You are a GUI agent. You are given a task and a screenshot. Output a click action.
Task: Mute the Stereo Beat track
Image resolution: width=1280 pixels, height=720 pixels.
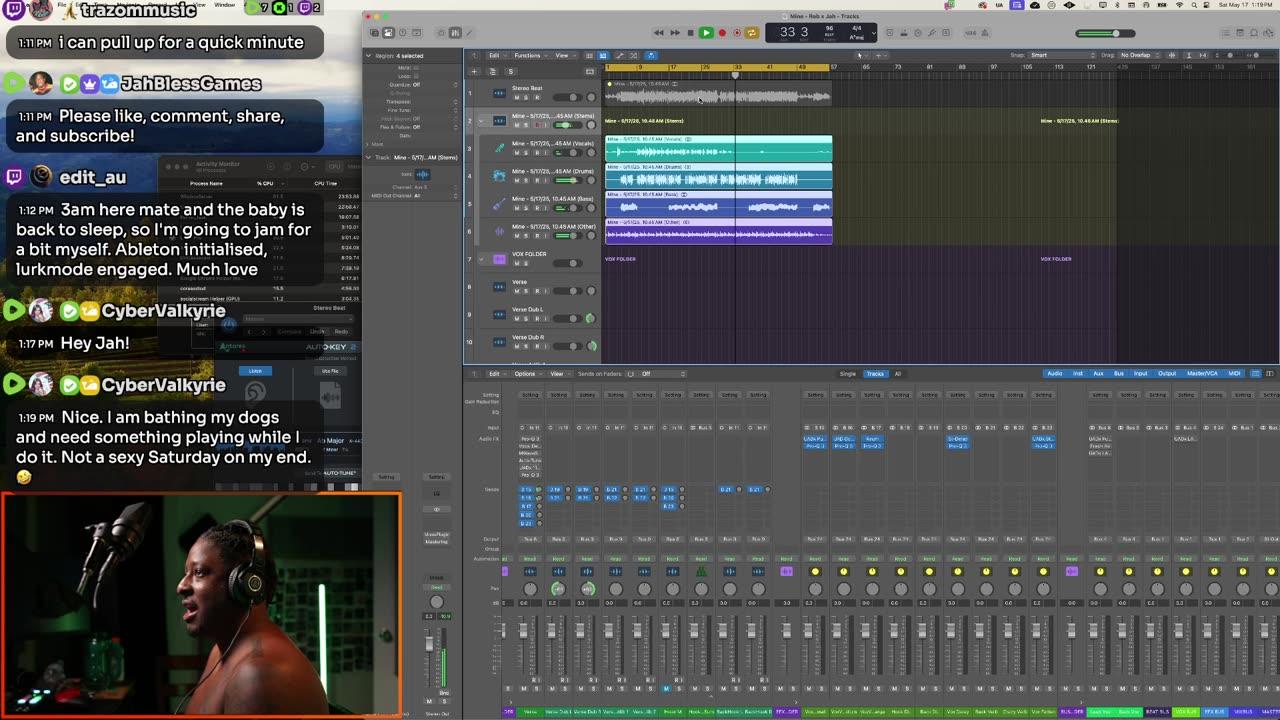516,98
